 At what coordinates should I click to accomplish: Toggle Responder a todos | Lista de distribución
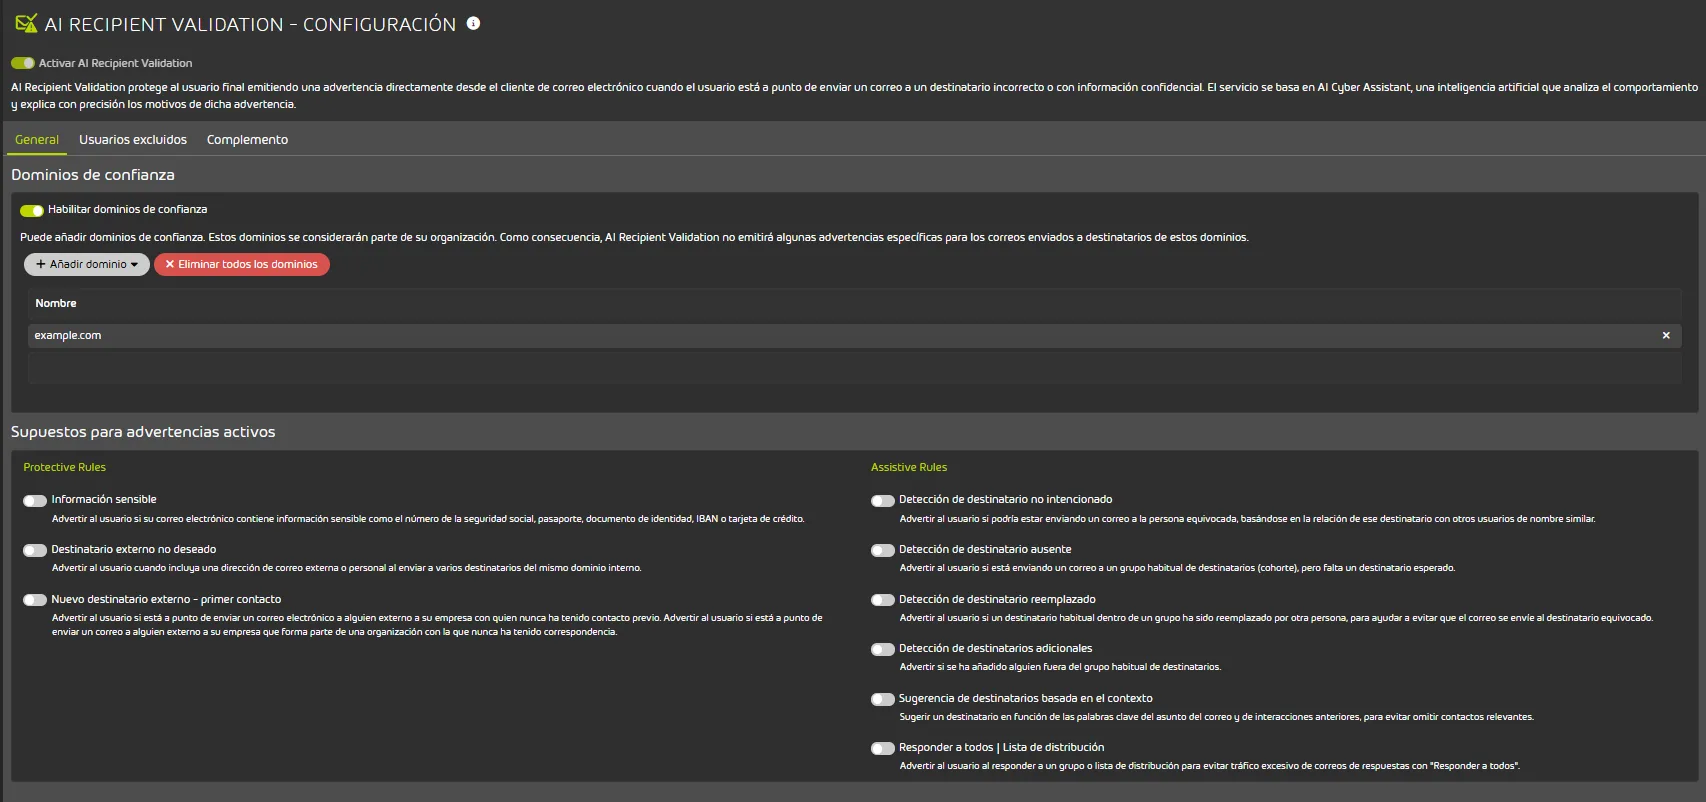tap(882, 748)
